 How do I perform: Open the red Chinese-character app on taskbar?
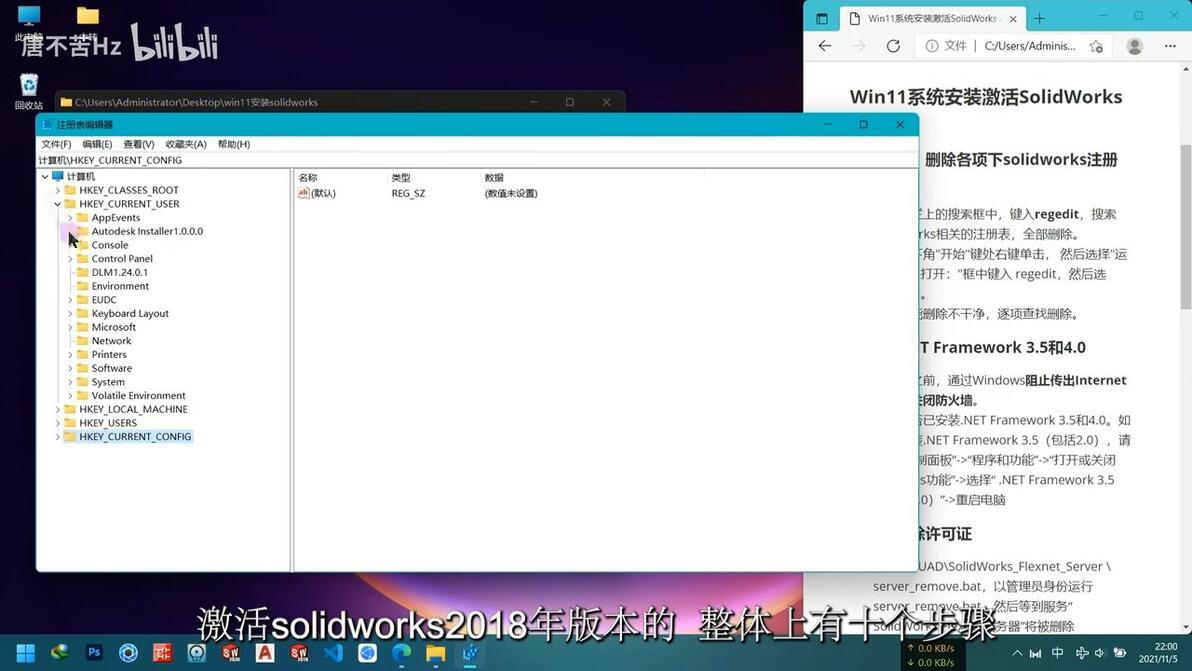click(x=163, y=653)
